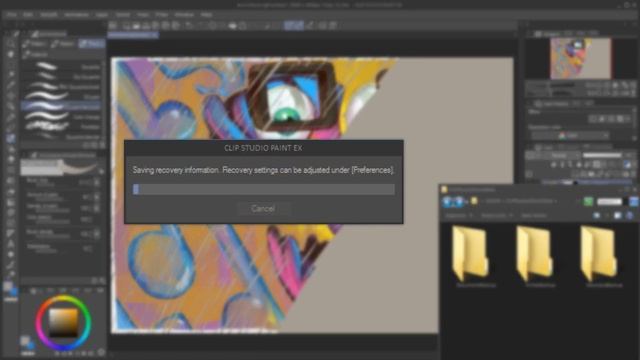Click New folder in Explorer toolbar
The height and width of the screenshot is (360, 640).
[x=533, y=216]
